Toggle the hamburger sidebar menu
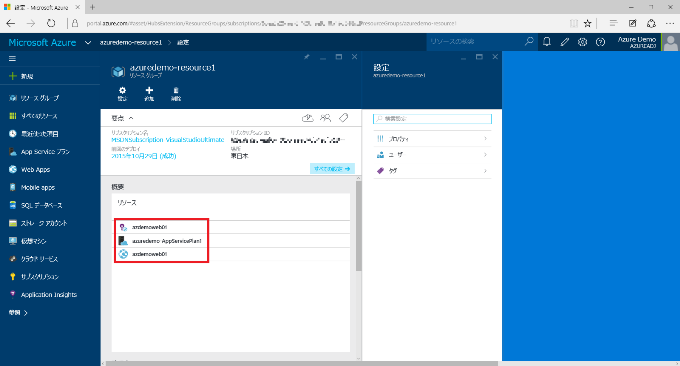 pos(12,59)
